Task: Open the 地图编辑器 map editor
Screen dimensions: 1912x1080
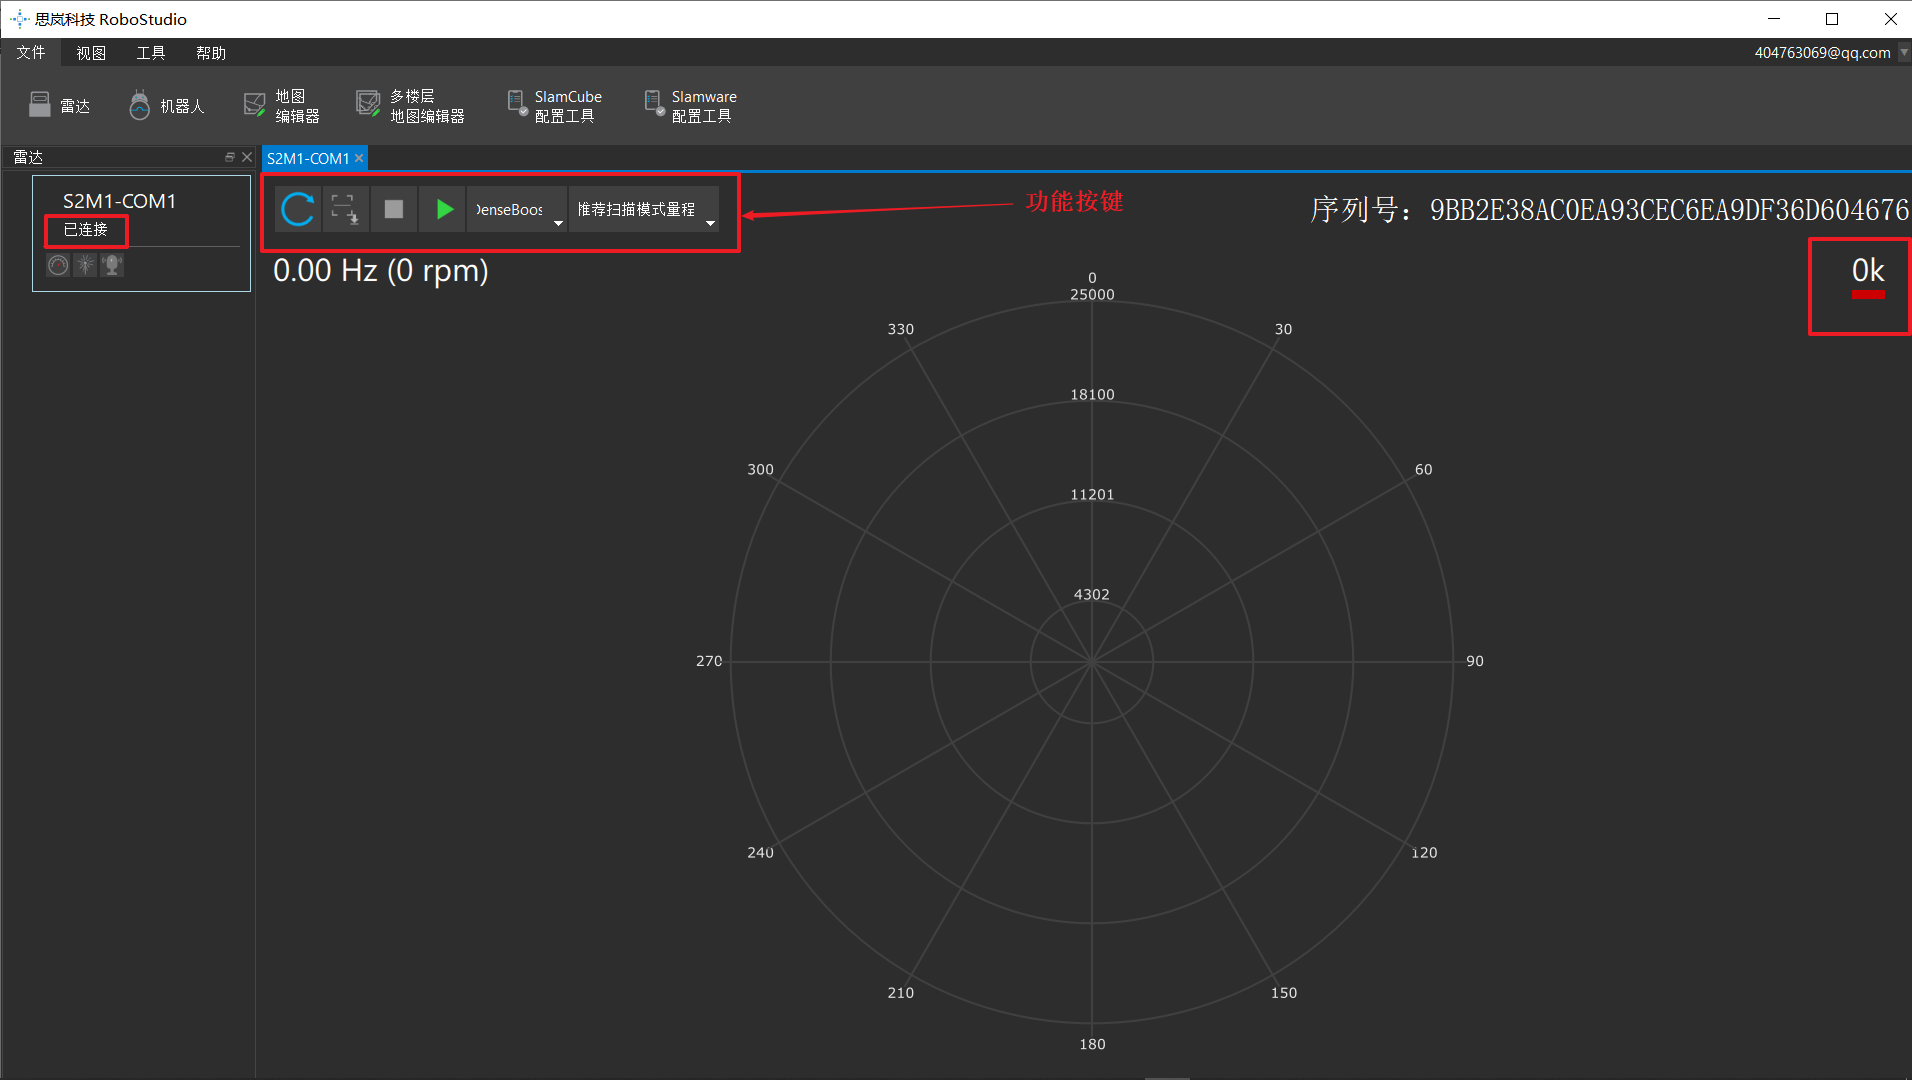Action: tap(282, 106)
